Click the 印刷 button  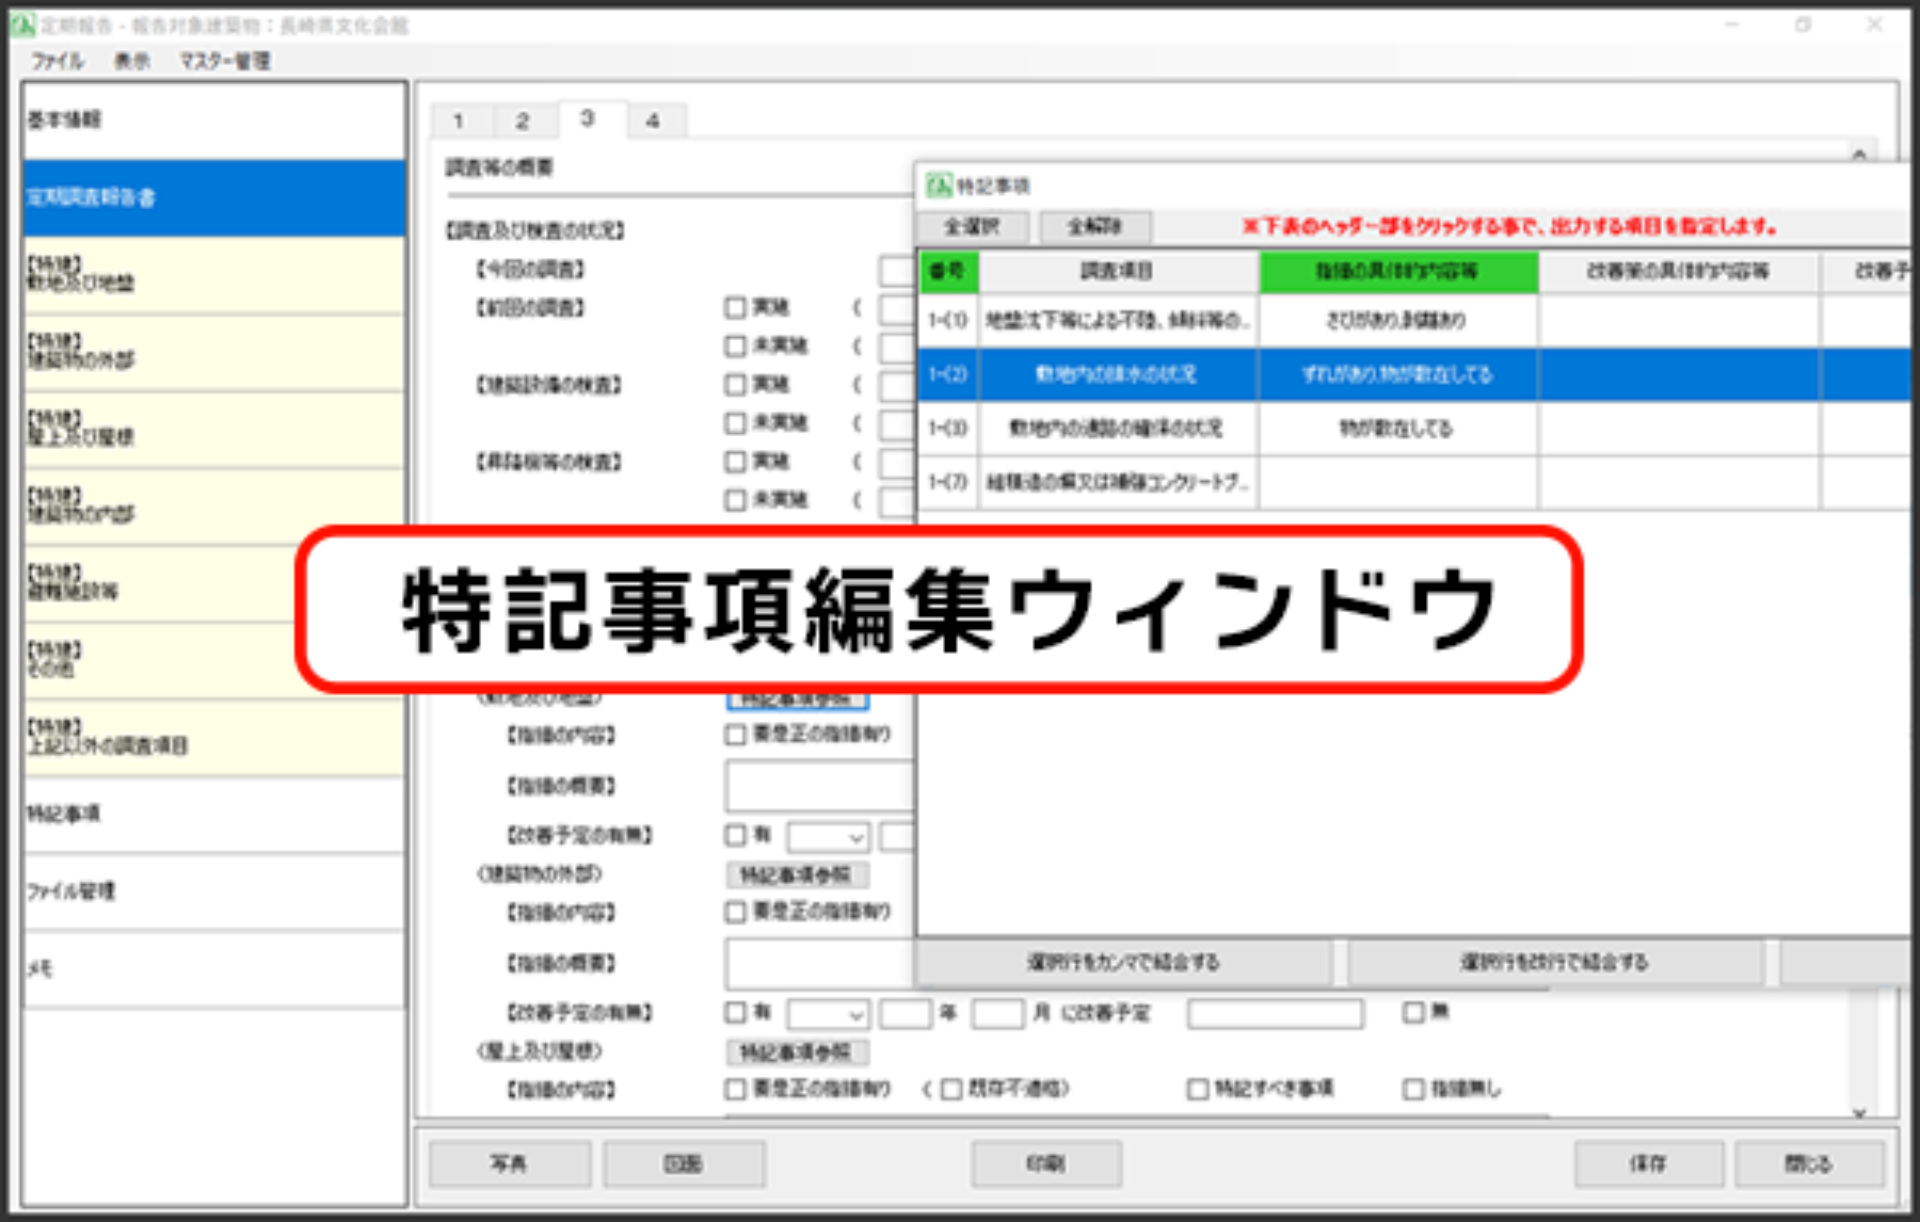pyautogui.click(x=1046, y=1164)
